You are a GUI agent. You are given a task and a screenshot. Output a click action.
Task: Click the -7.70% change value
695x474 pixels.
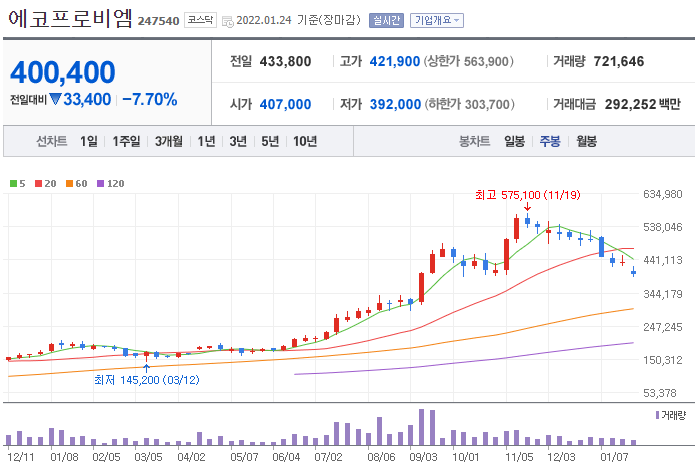pos(150,99)
